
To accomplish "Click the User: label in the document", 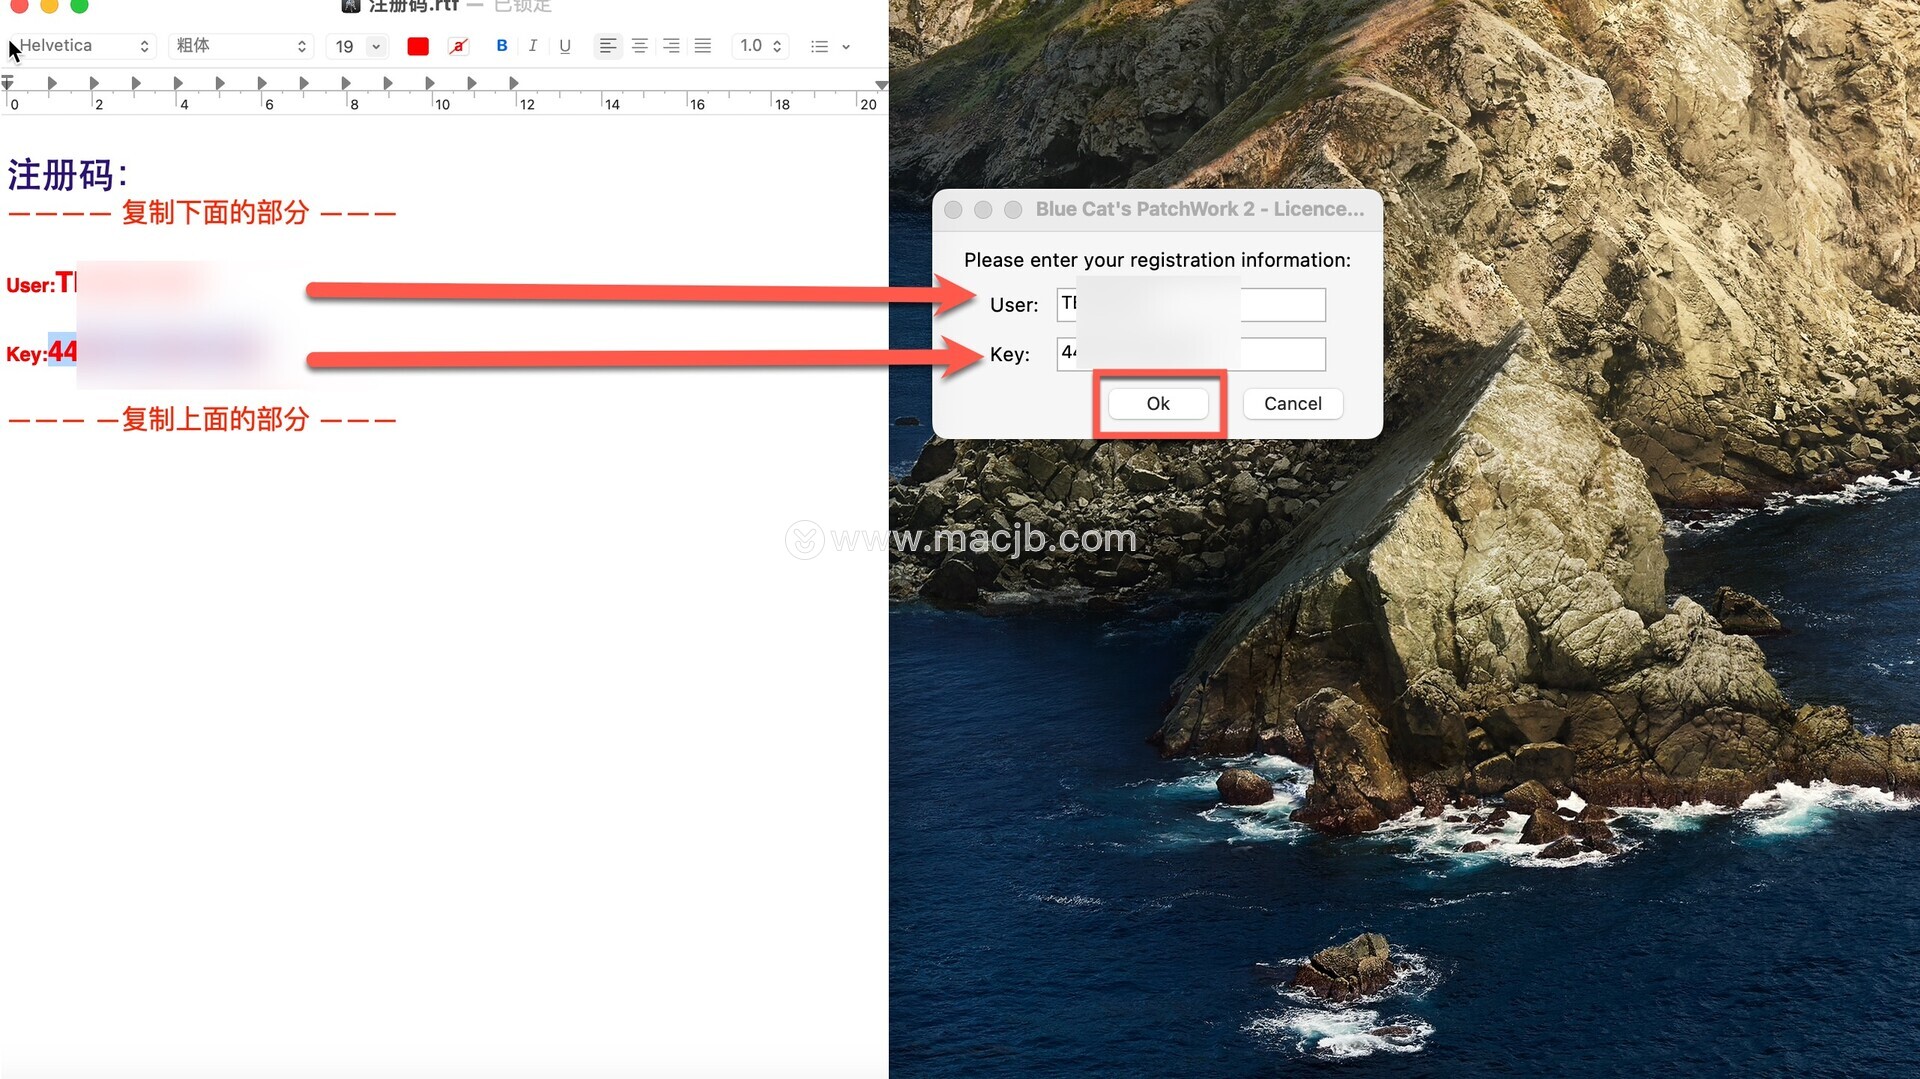I will pyautogui.click(x=30, y=286).
